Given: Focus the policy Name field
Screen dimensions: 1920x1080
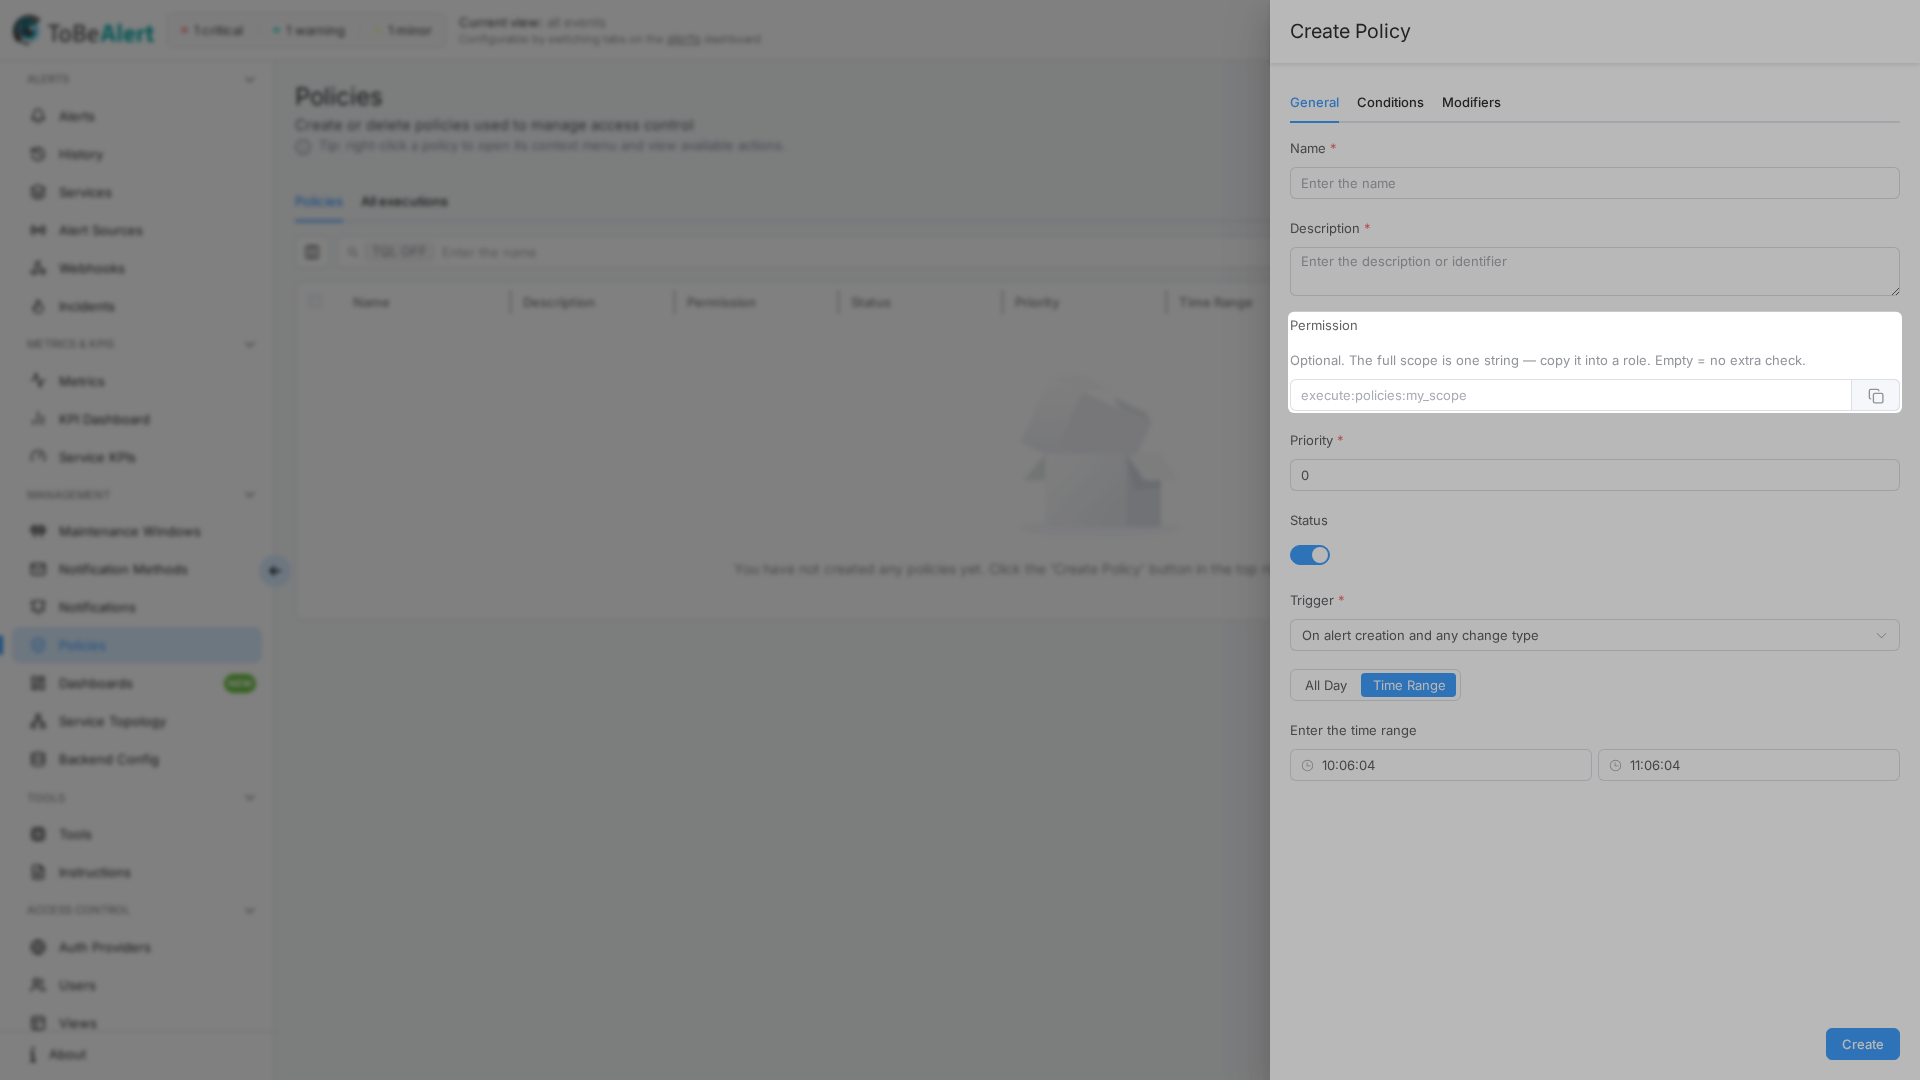Looking at the screenshot, I should pyautogui.click(x=1594, y=183).
